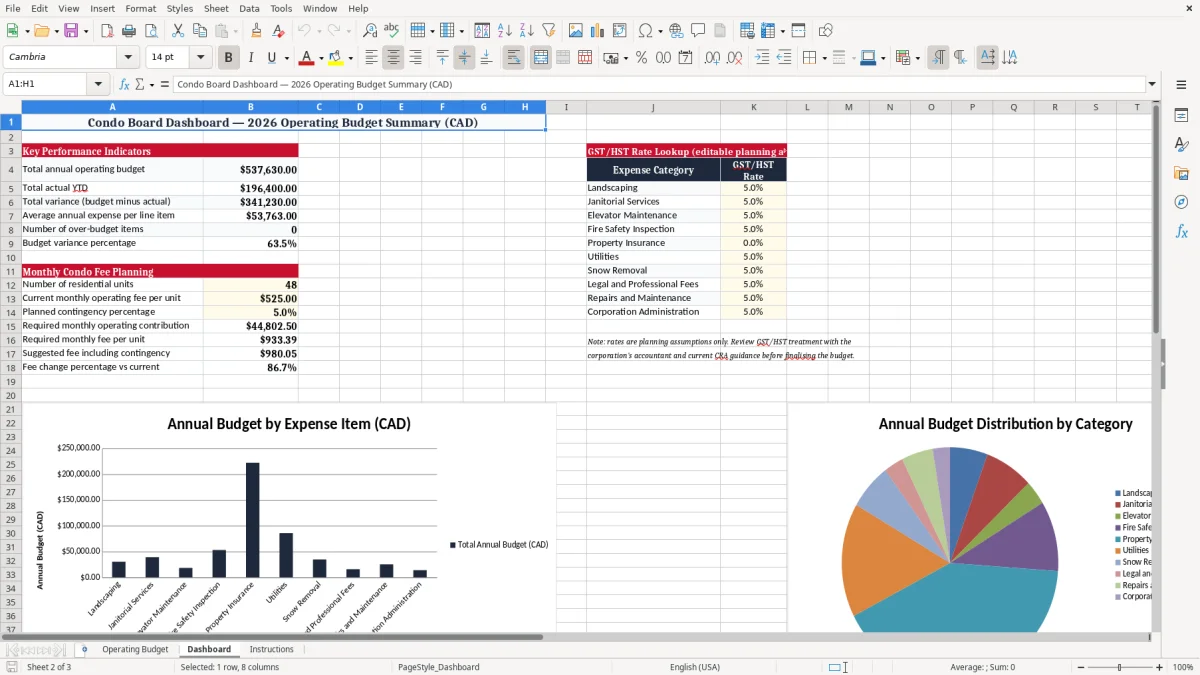Click Clear Direct Formatting icon
The width and height of the screenshot is (1200, 675).
point(277,31)
